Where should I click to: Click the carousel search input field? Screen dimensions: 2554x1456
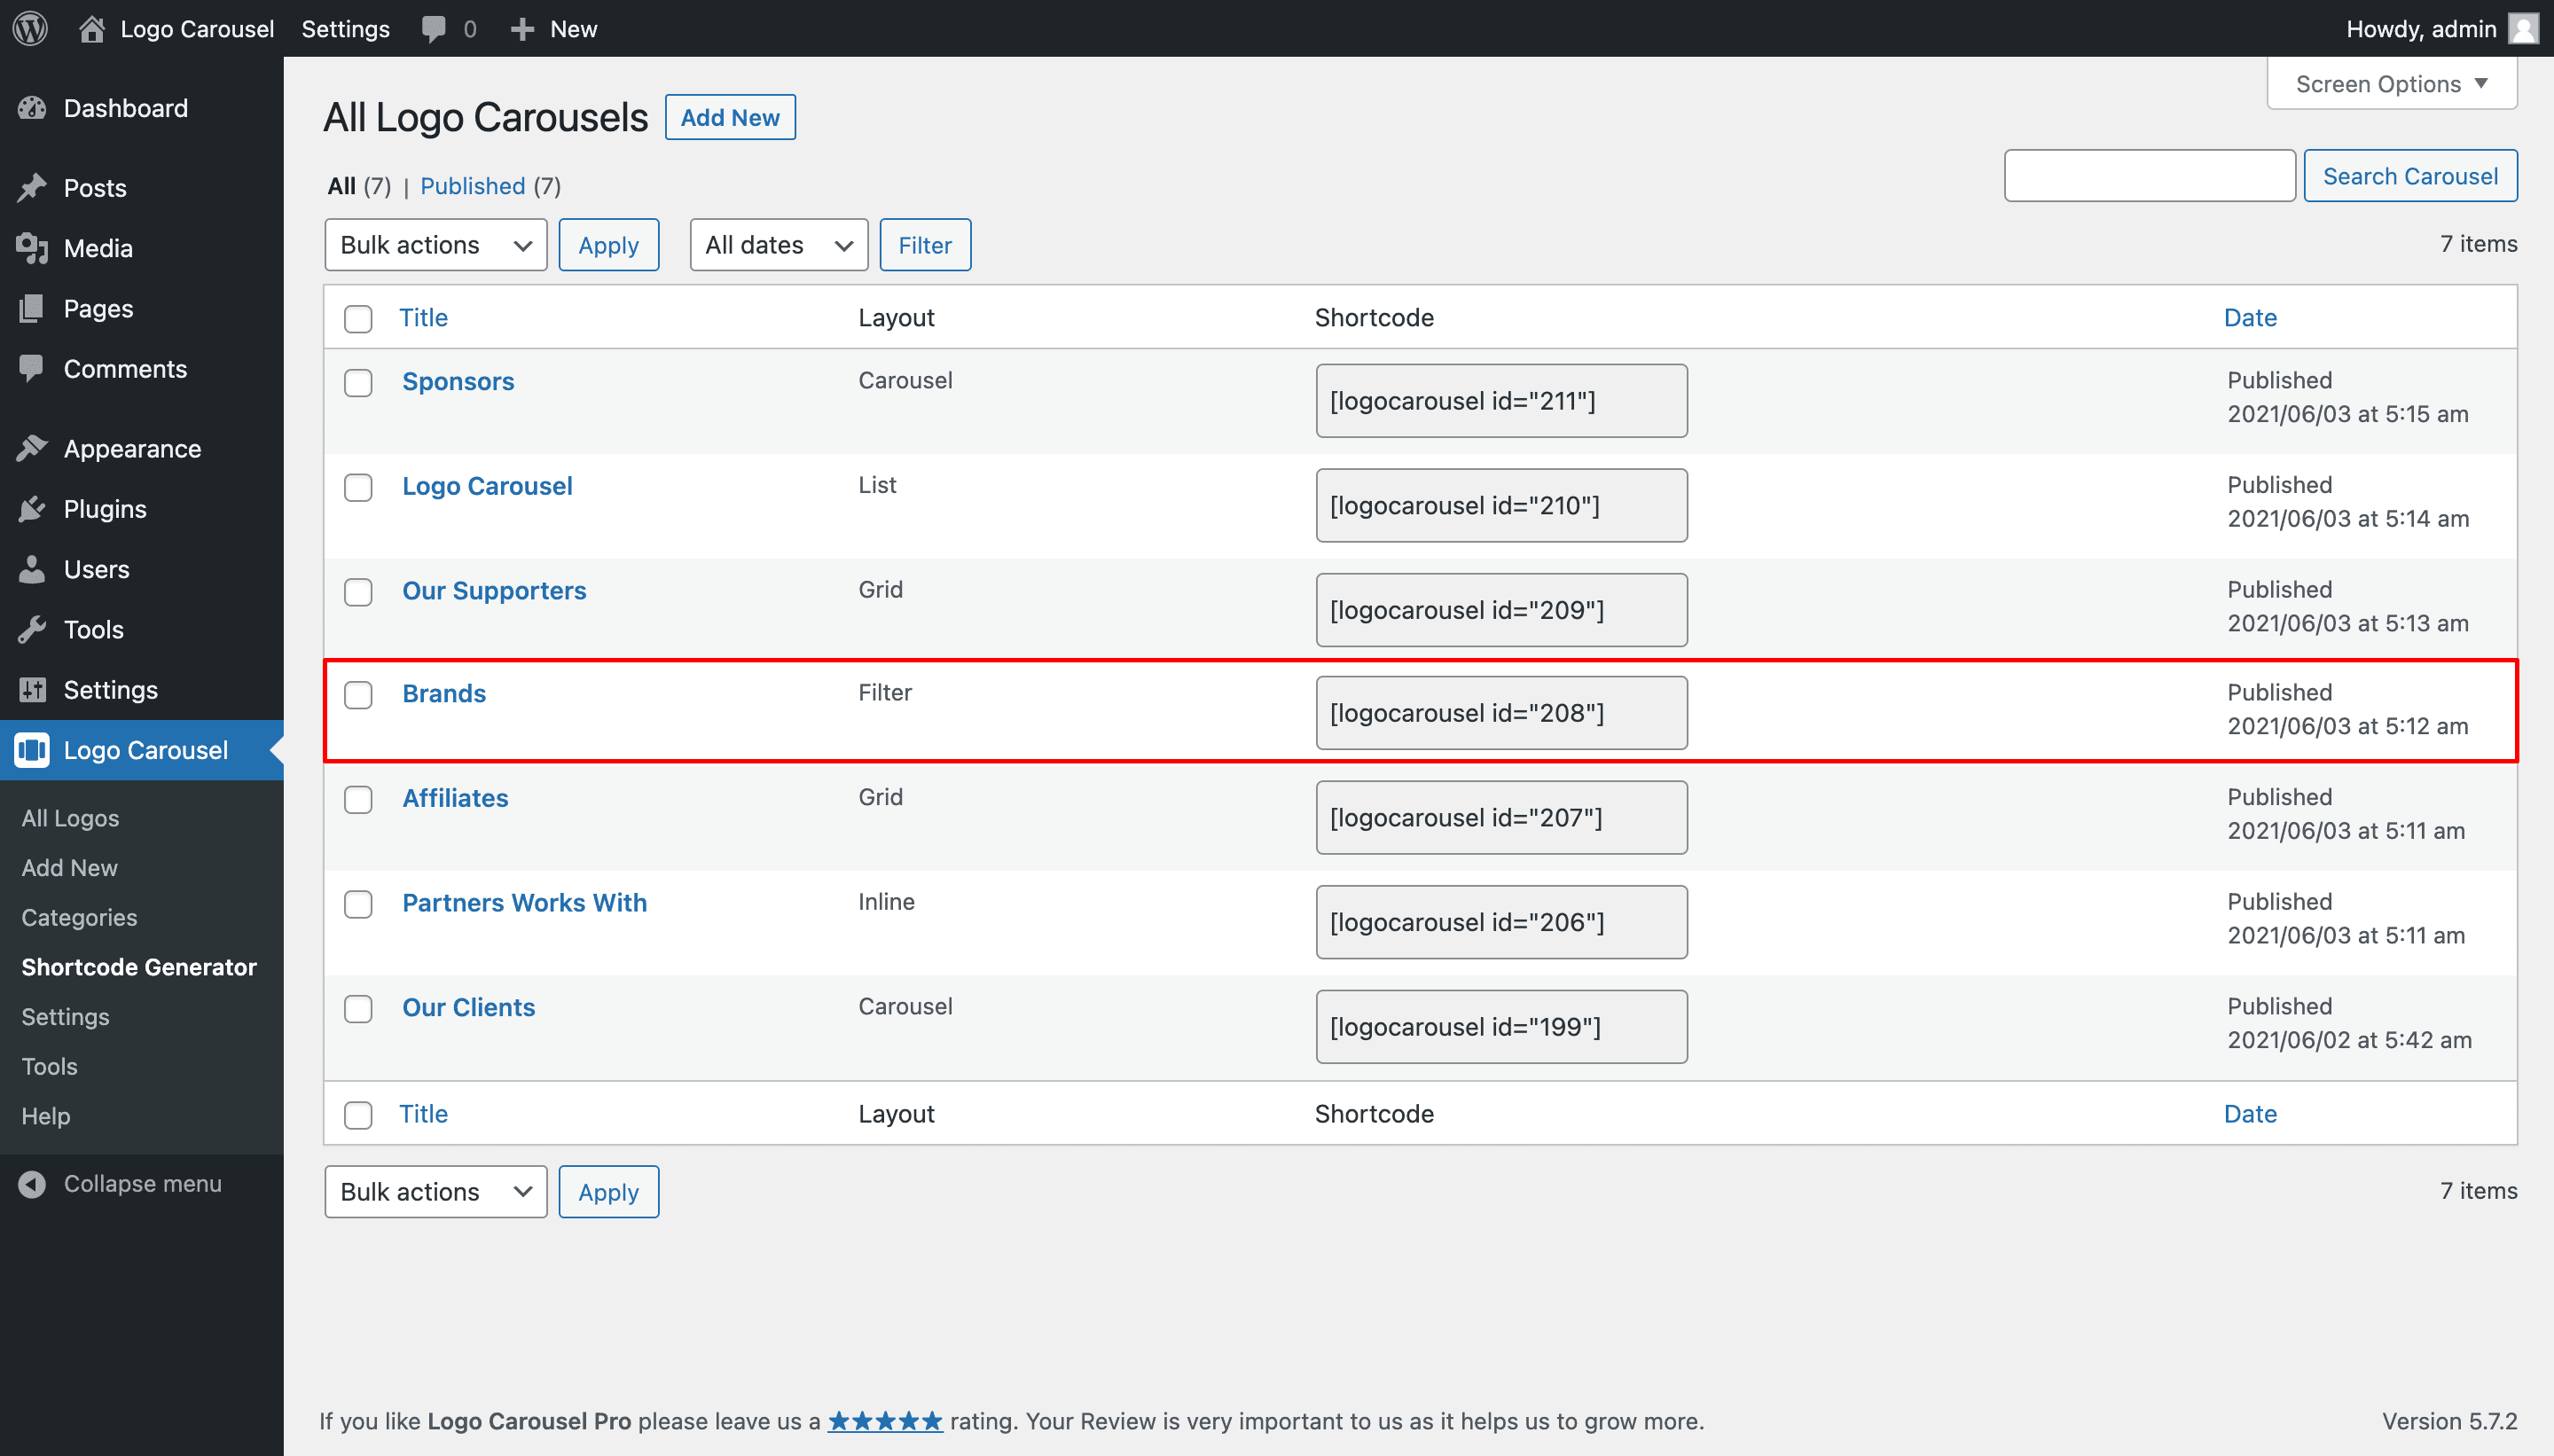tap(2149, 176)
